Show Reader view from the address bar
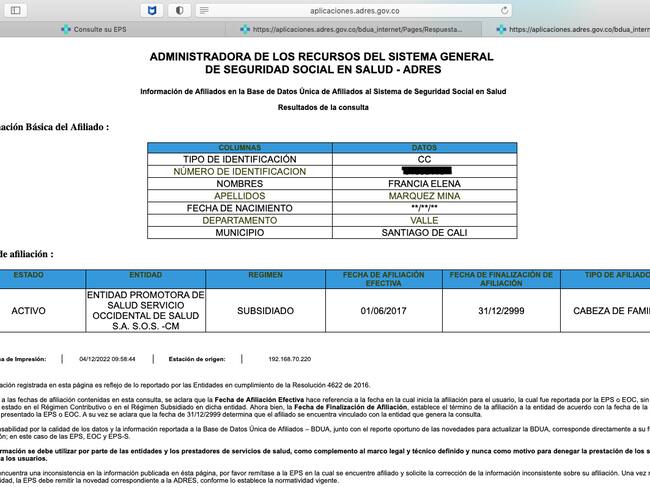Viewport: 650px width, 487px height. pyautogui.click(x=206, y=9)
